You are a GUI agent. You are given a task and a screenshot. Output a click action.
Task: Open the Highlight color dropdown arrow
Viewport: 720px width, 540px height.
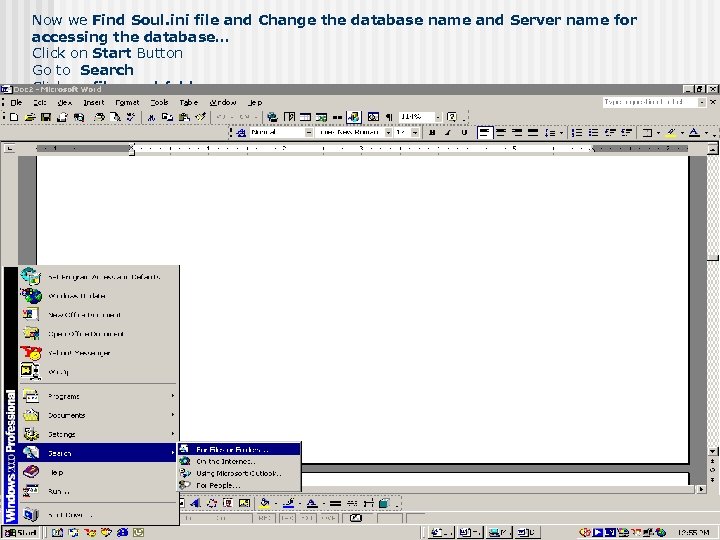point(682,133)
